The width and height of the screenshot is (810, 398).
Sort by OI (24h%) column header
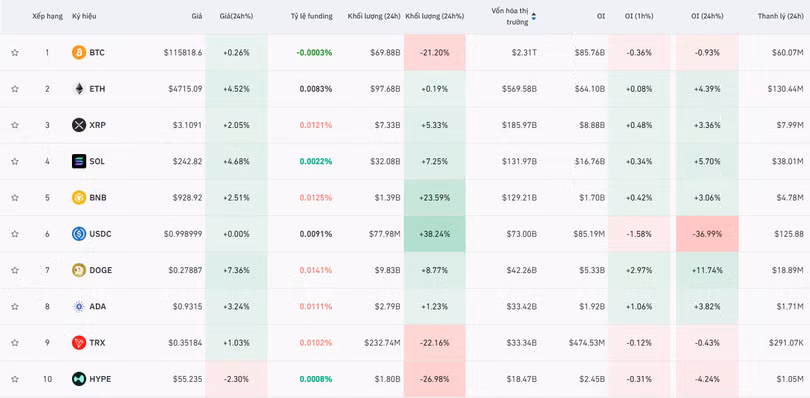(707, 16)
